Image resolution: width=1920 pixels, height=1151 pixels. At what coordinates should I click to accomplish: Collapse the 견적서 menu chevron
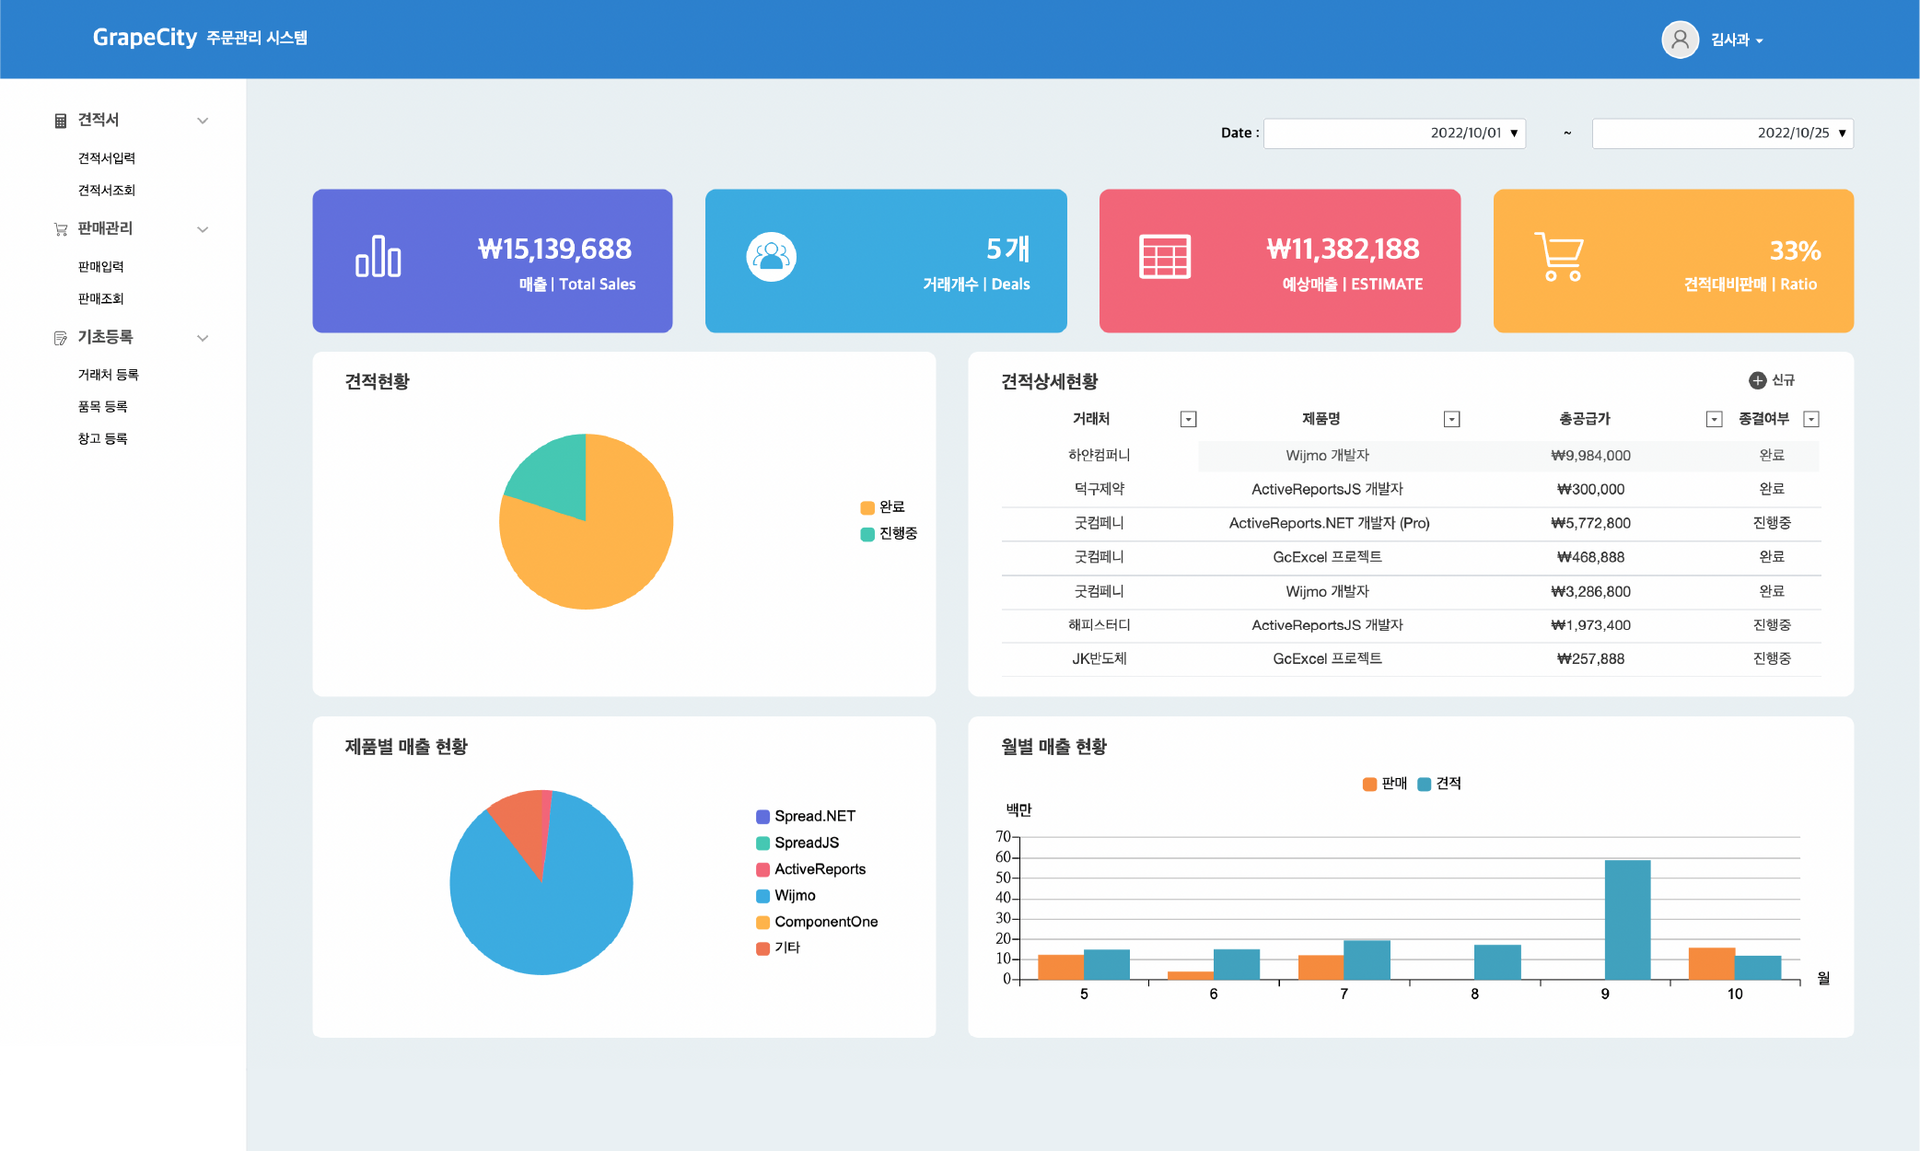(203, 120)
